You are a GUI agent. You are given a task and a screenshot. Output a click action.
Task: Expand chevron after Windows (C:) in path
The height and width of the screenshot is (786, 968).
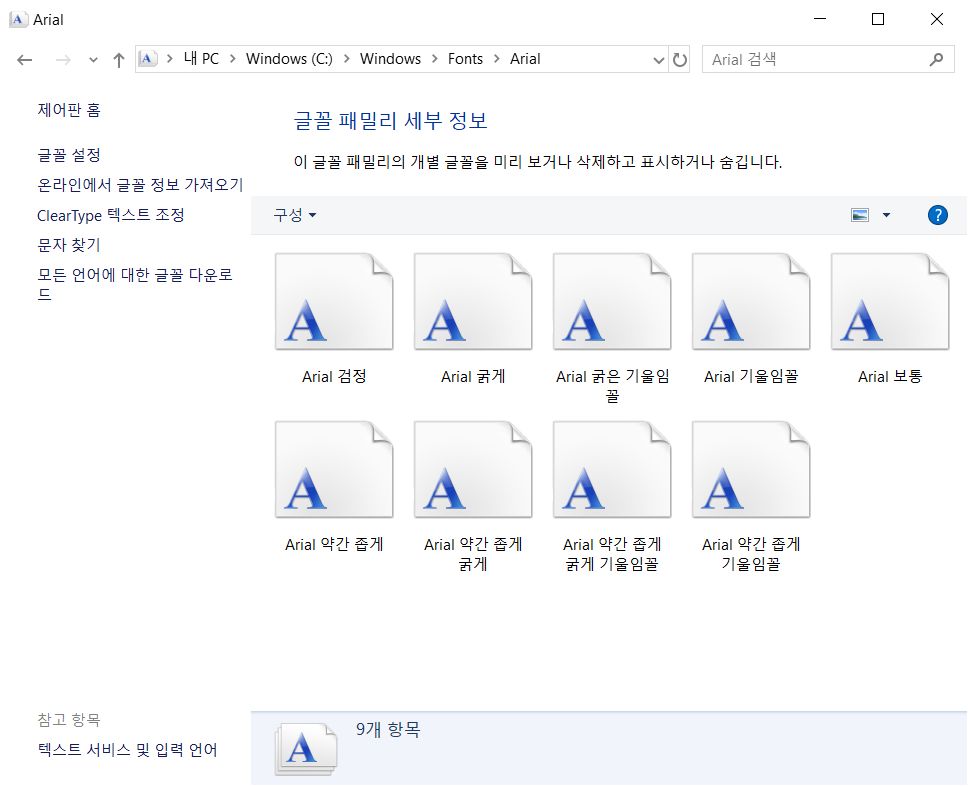coord(346,59)
